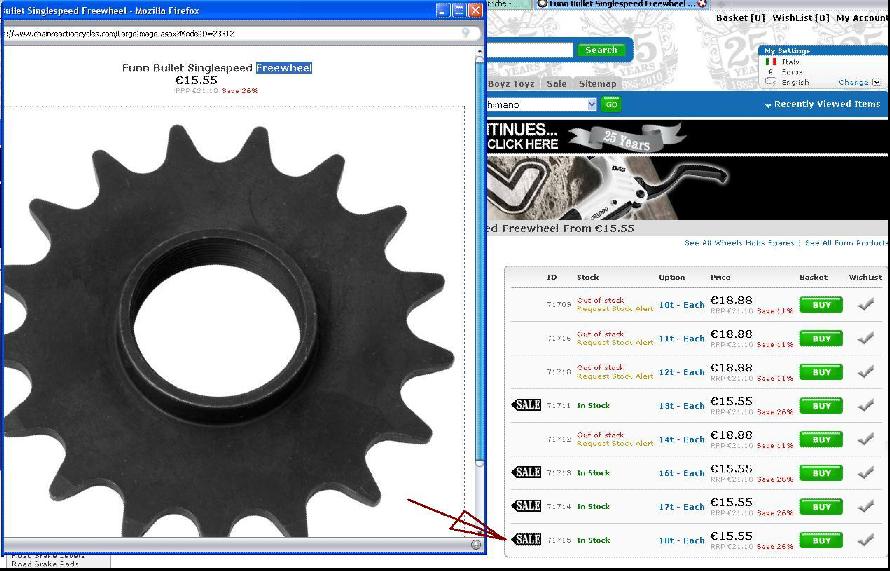Add the 12t option to the wishlist

point(865,372)
